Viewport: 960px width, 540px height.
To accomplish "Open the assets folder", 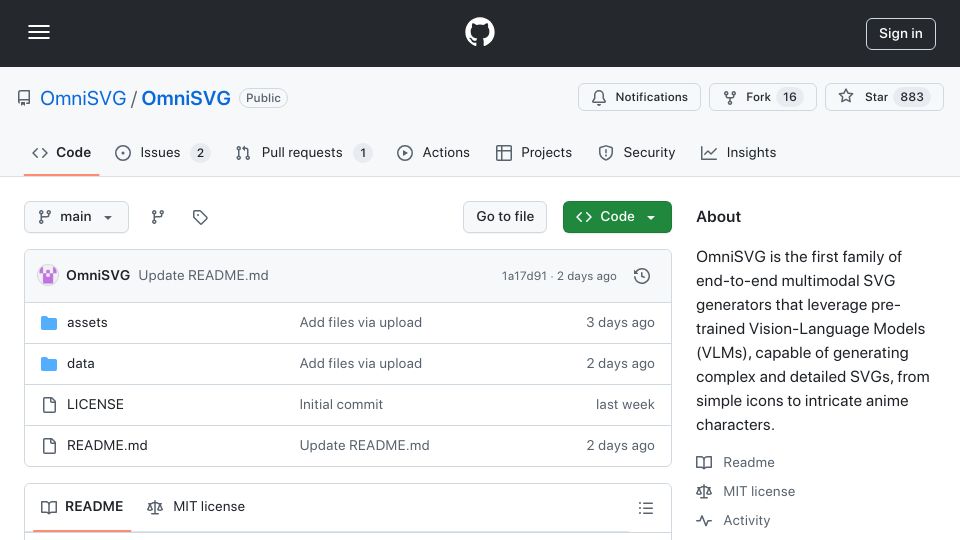I will (87, 323).
